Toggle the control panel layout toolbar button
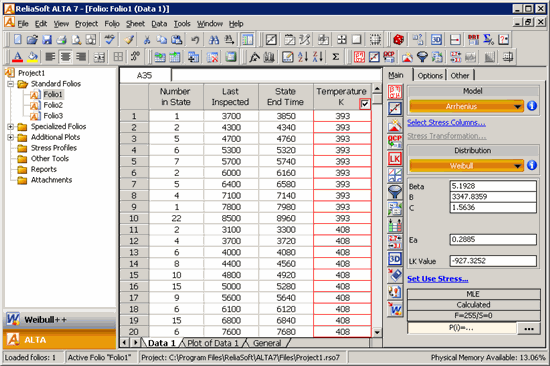 tap(247, 39)
